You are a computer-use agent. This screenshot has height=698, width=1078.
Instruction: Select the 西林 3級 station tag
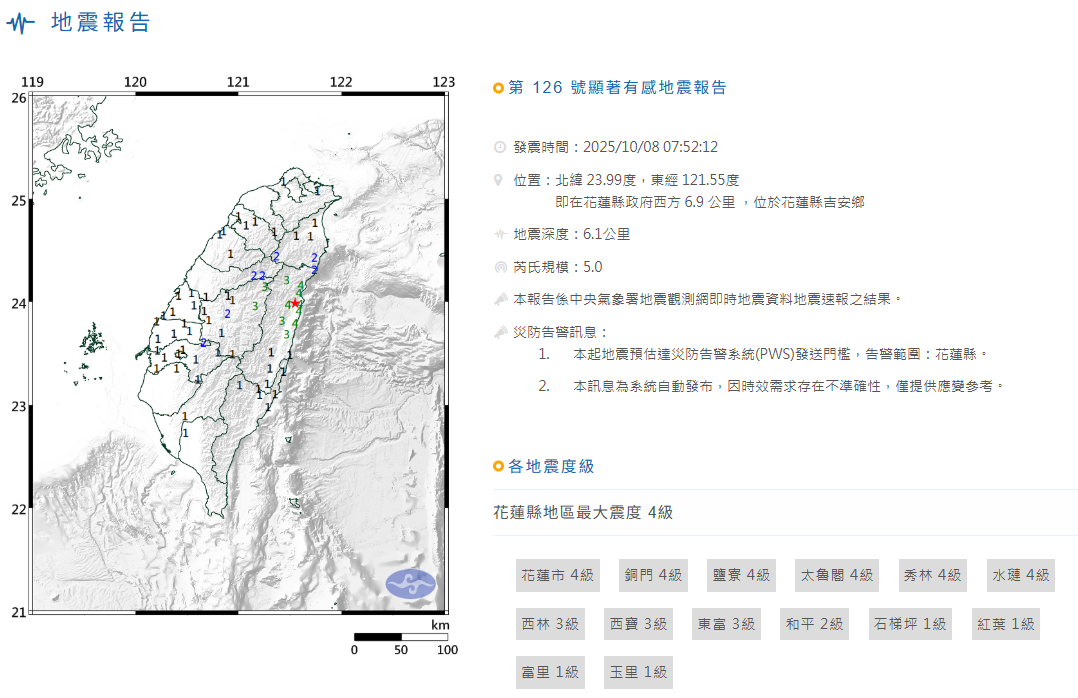coord(550,624)
